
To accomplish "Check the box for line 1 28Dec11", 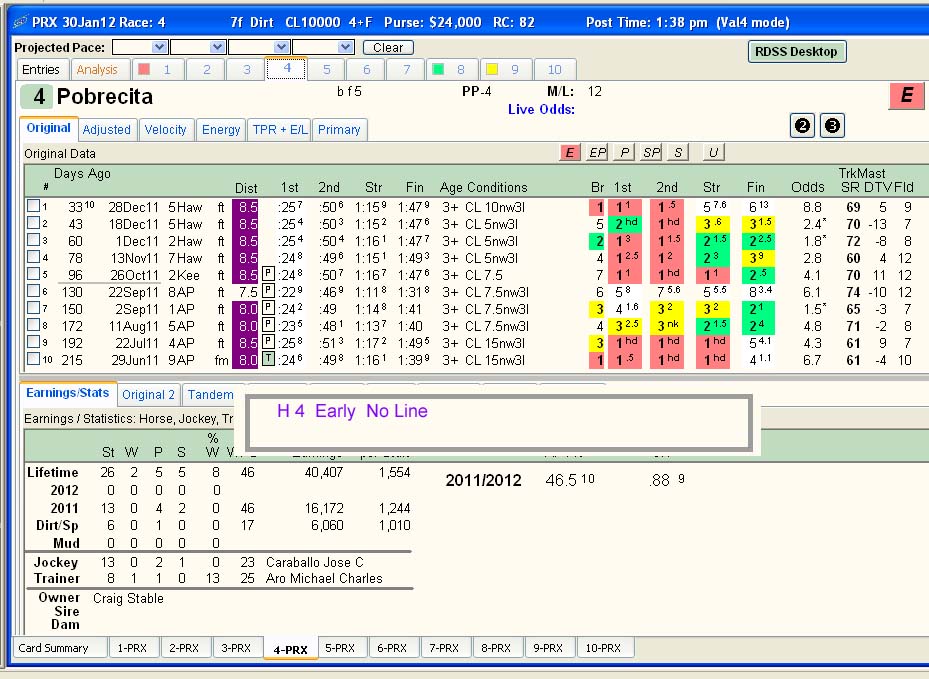I will pyautogui.click(x=33, y=206).
